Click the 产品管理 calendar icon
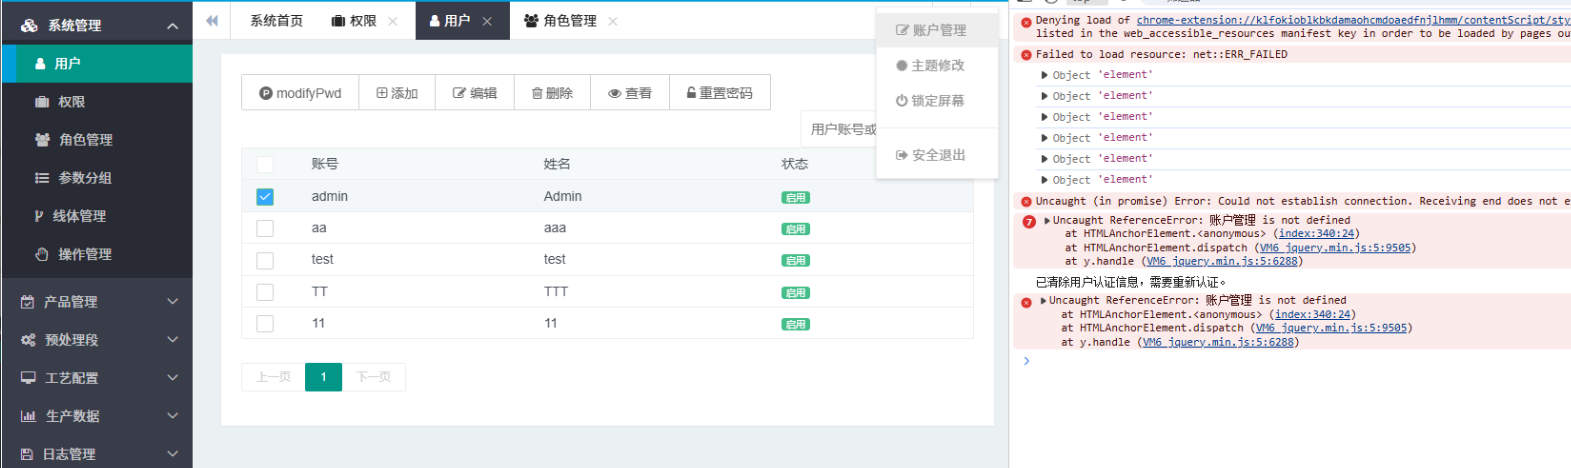 [28, 301]
